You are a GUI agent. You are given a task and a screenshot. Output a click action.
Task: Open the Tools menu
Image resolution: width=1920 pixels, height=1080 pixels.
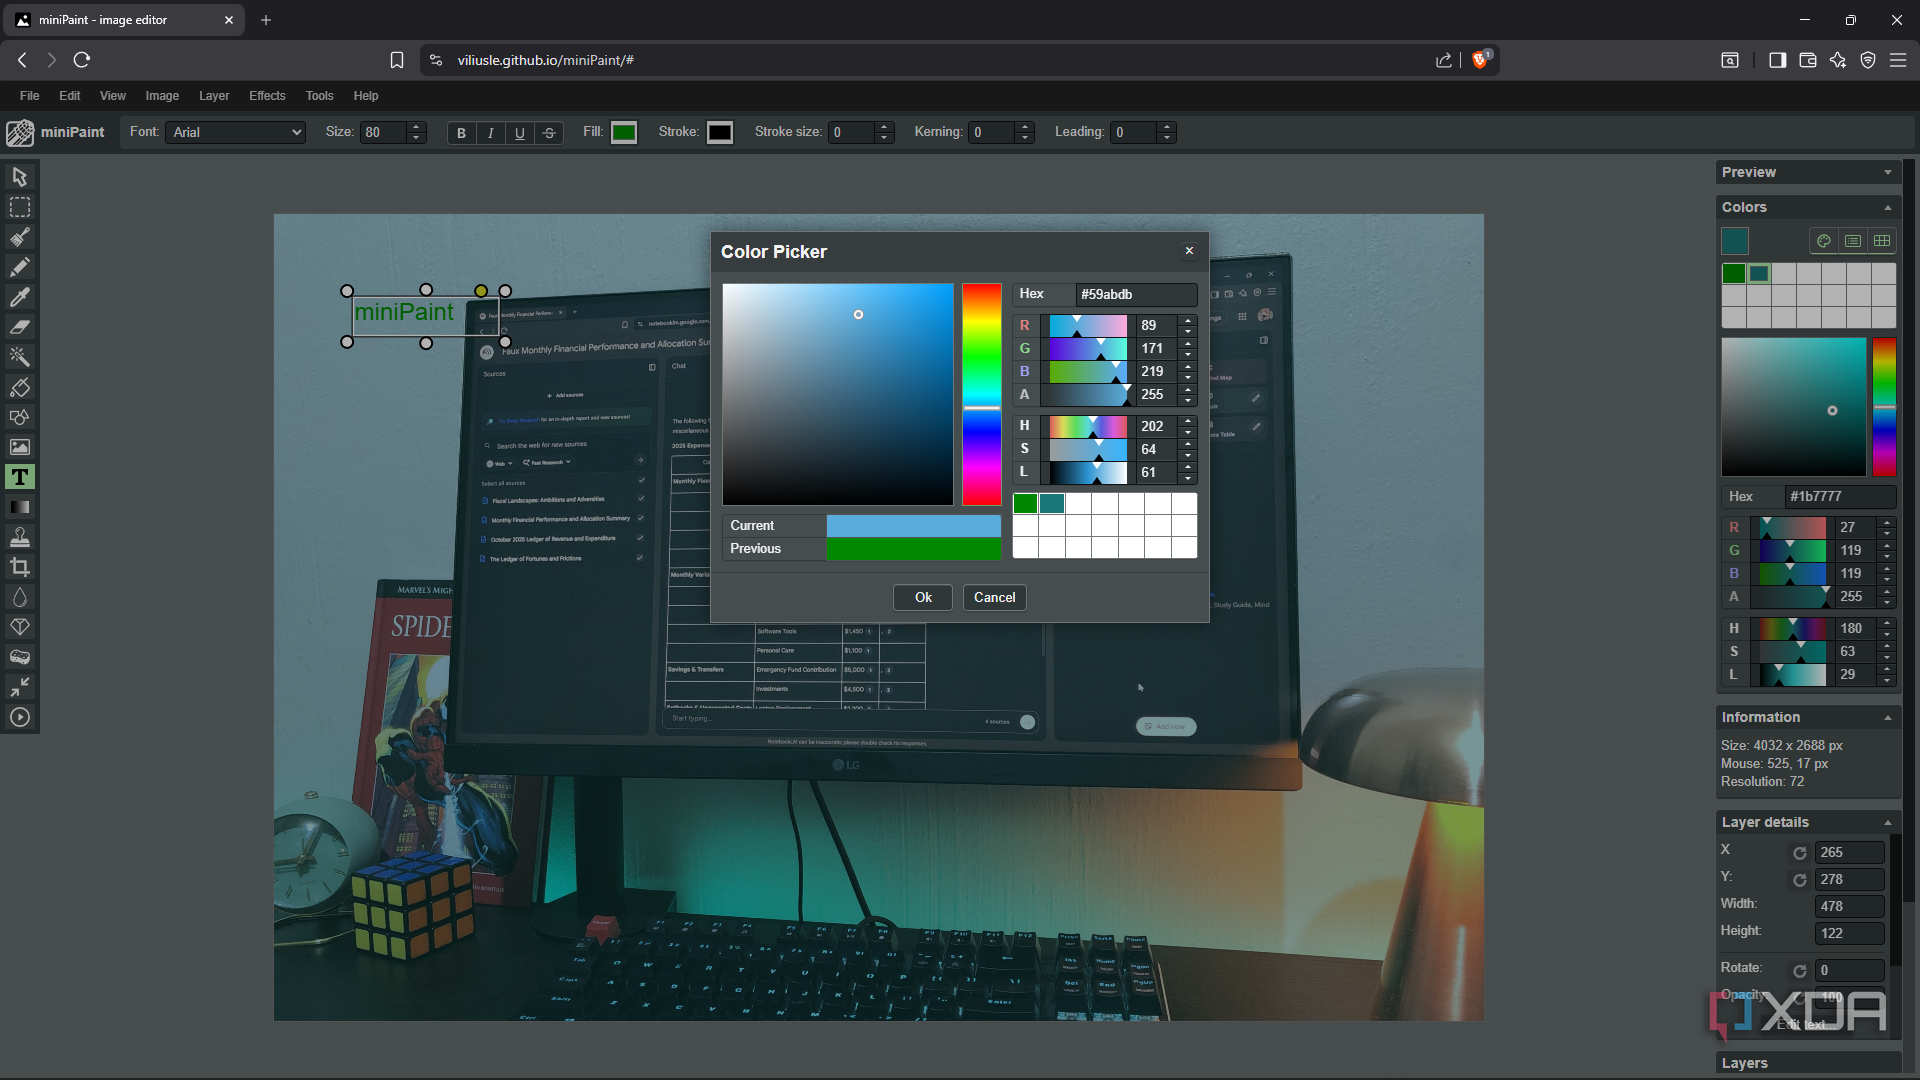pos(319,96)
